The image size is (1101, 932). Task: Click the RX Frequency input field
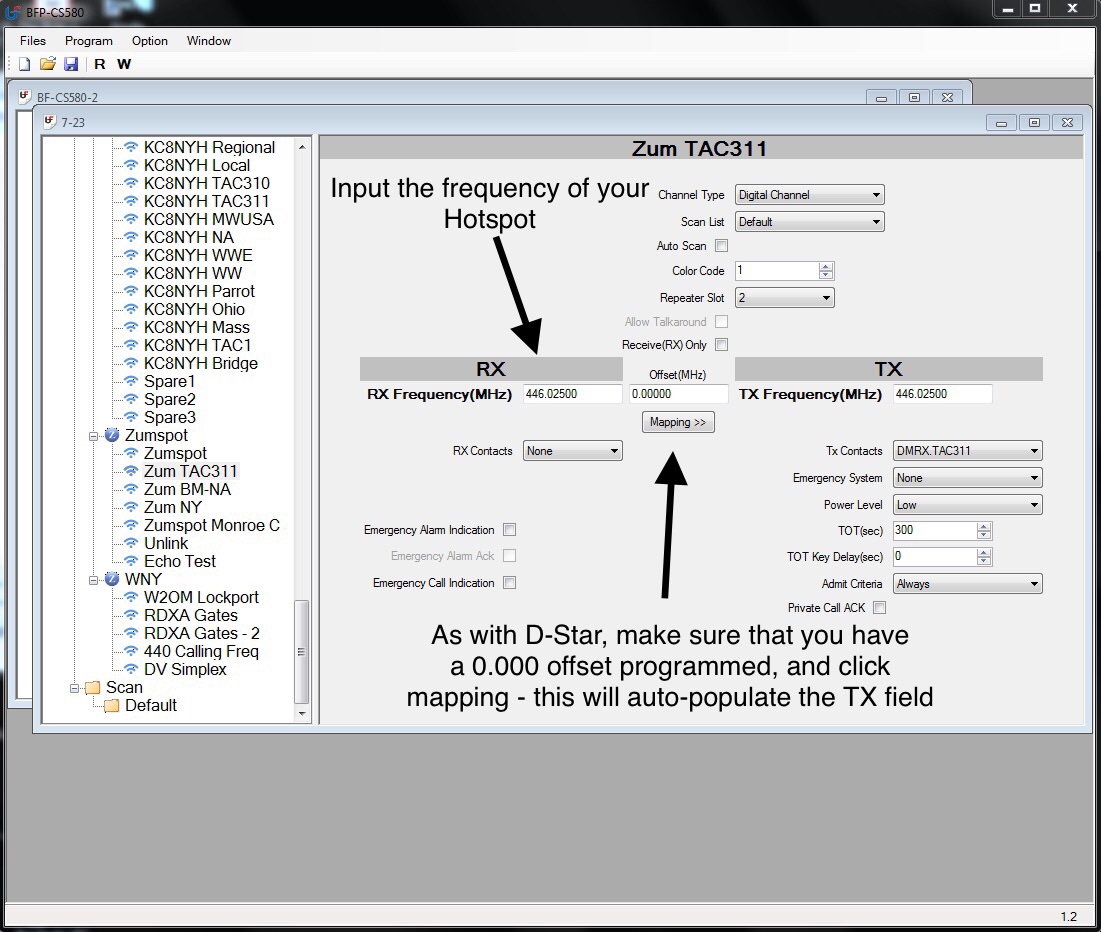[x=572, y=394]
